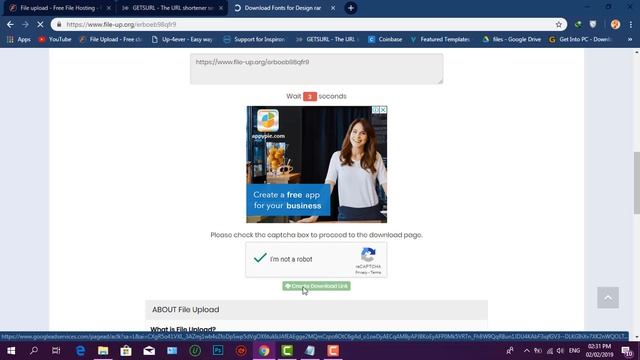Open a new browser tab with the plus button

[351, 8]
